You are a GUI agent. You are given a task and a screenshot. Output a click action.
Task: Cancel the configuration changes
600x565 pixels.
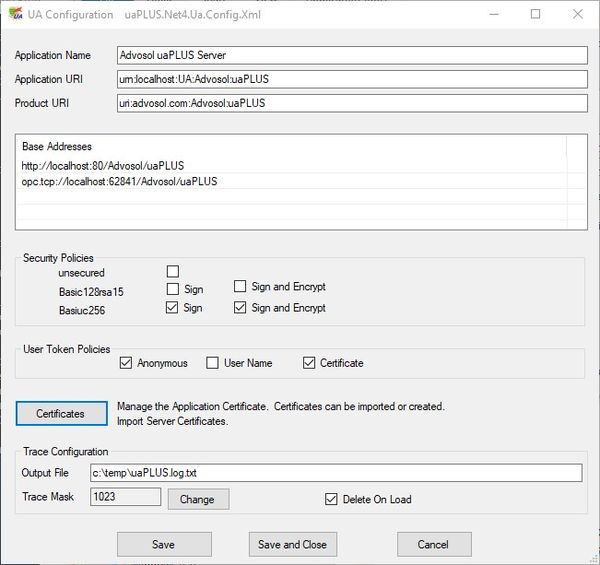coord(433,544)
